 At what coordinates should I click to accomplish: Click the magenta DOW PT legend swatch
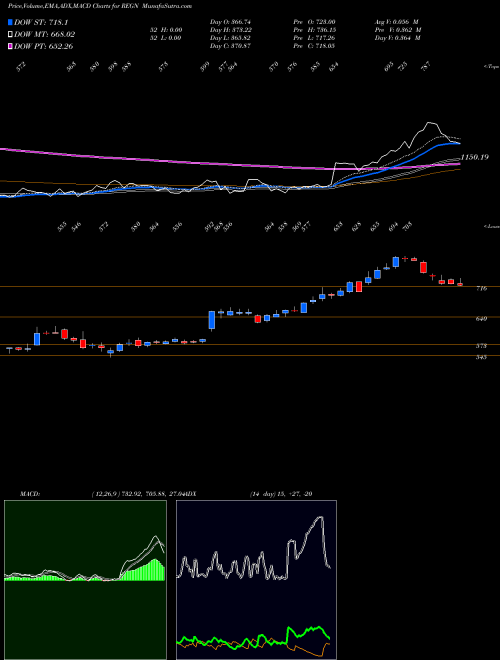pos(10,46)
